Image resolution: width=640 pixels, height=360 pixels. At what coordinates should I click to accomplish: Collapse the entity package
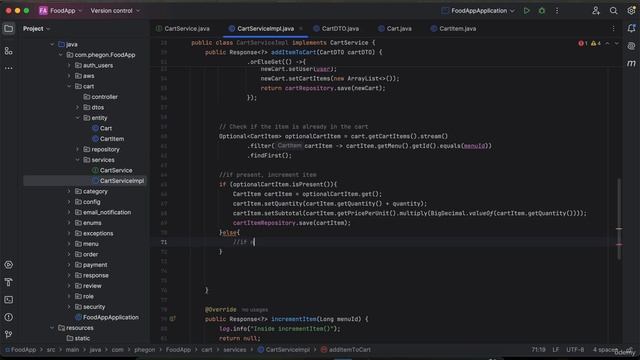(78, 118)
